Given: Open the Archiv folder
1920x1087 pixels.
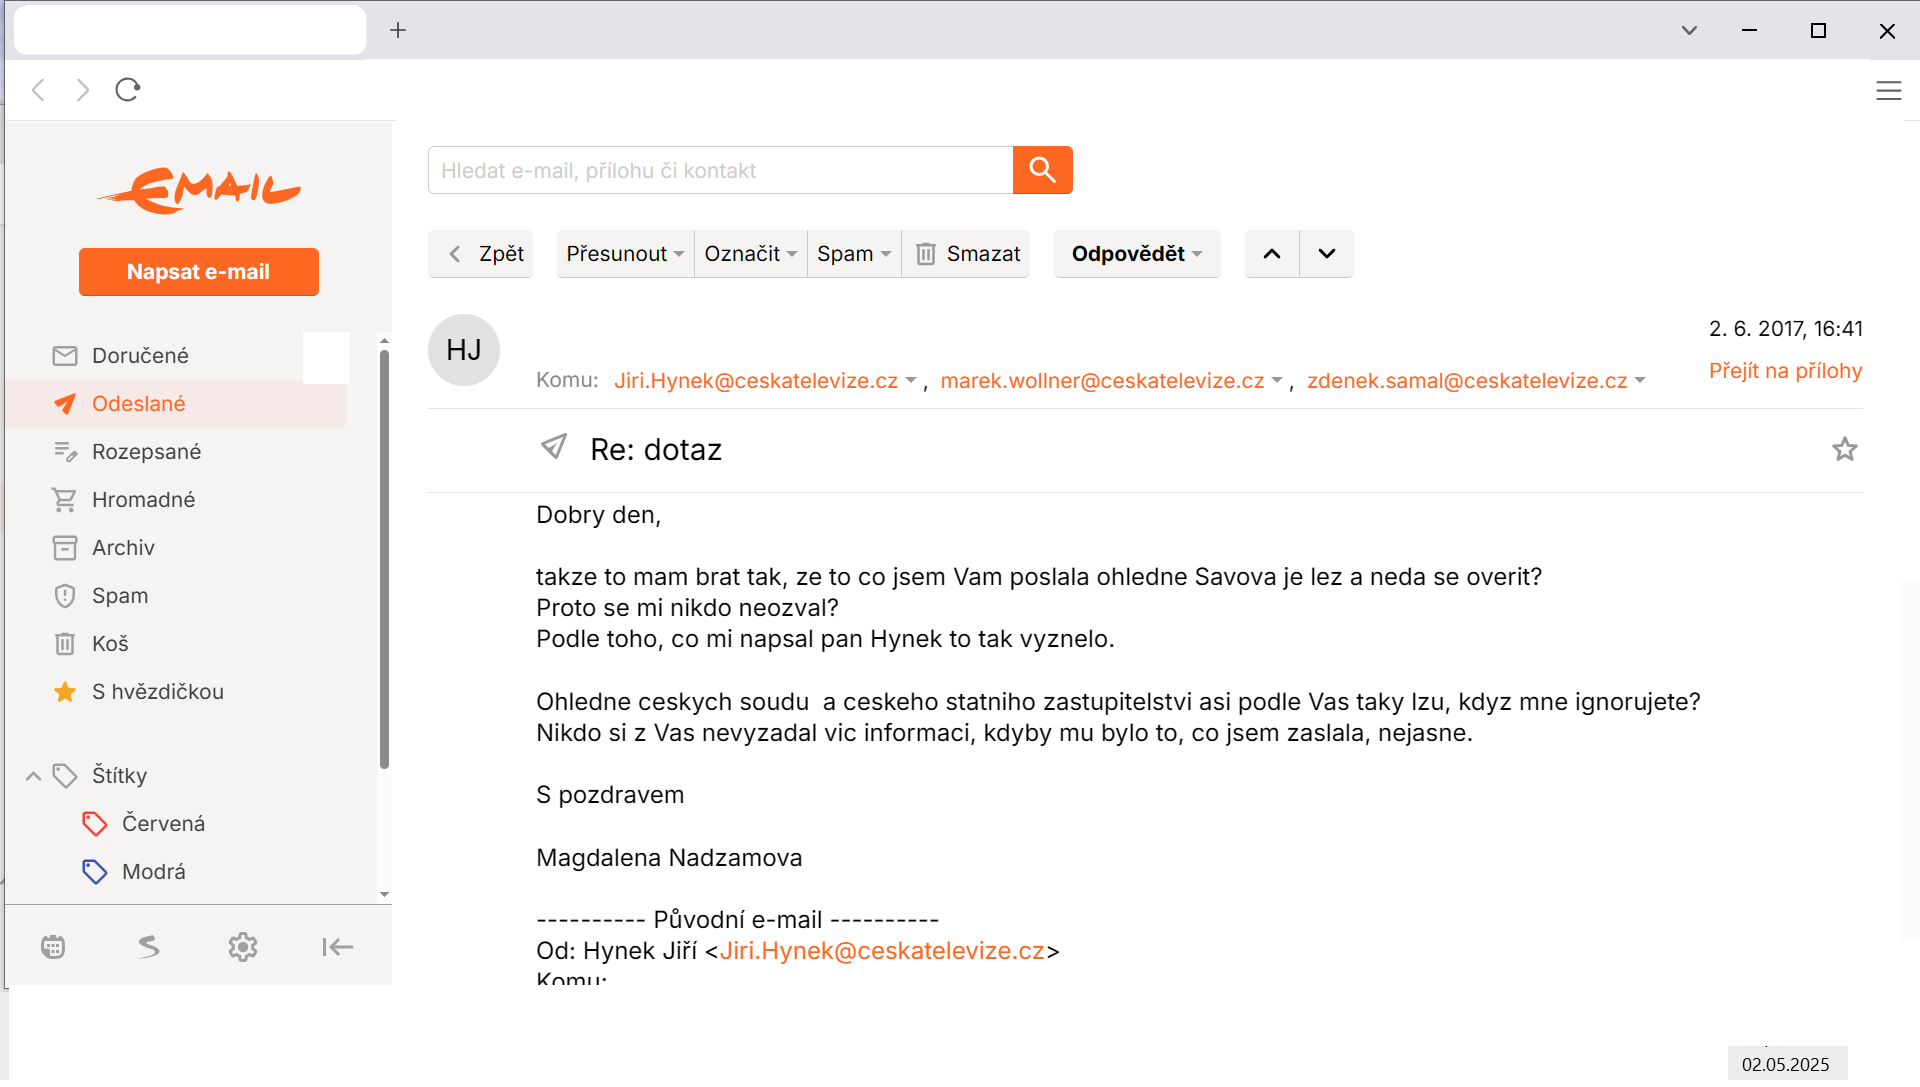Looking at the screenshot, I should 177,548.
